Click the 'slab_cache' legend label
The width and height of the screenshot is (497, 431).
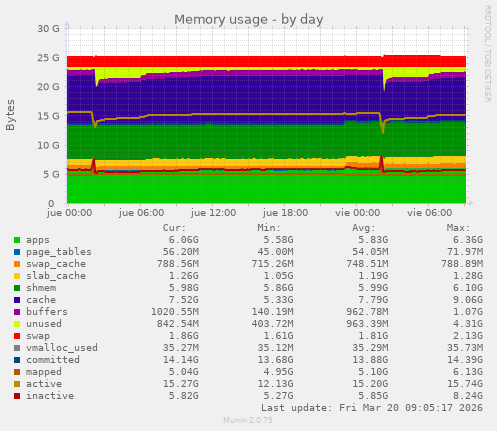(x=56, y=276)
